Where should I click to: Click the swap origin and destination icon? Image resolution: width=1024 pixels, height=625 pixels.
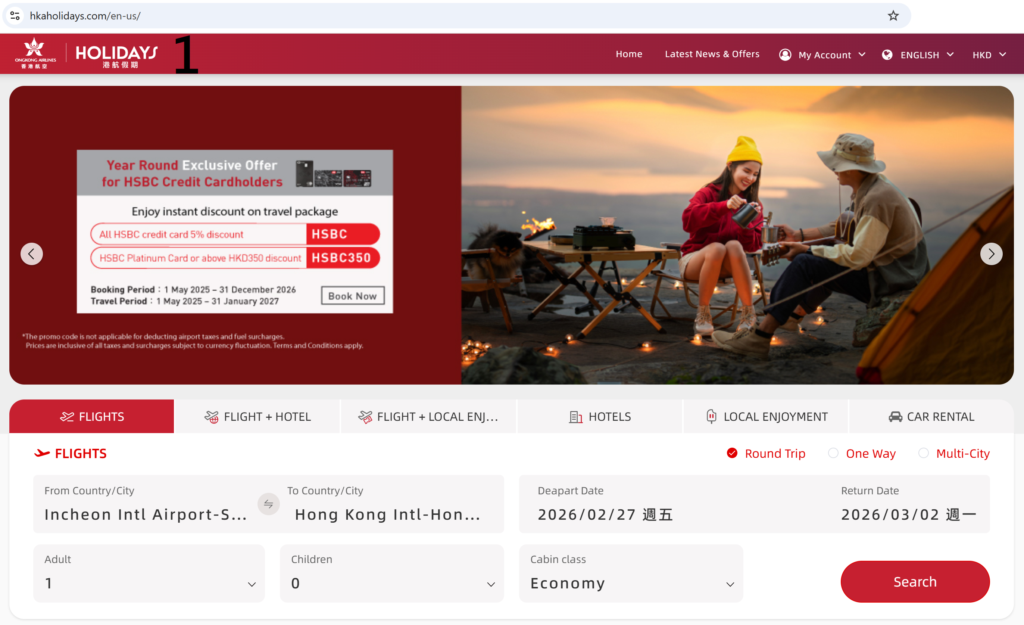(x=267, y=504)
